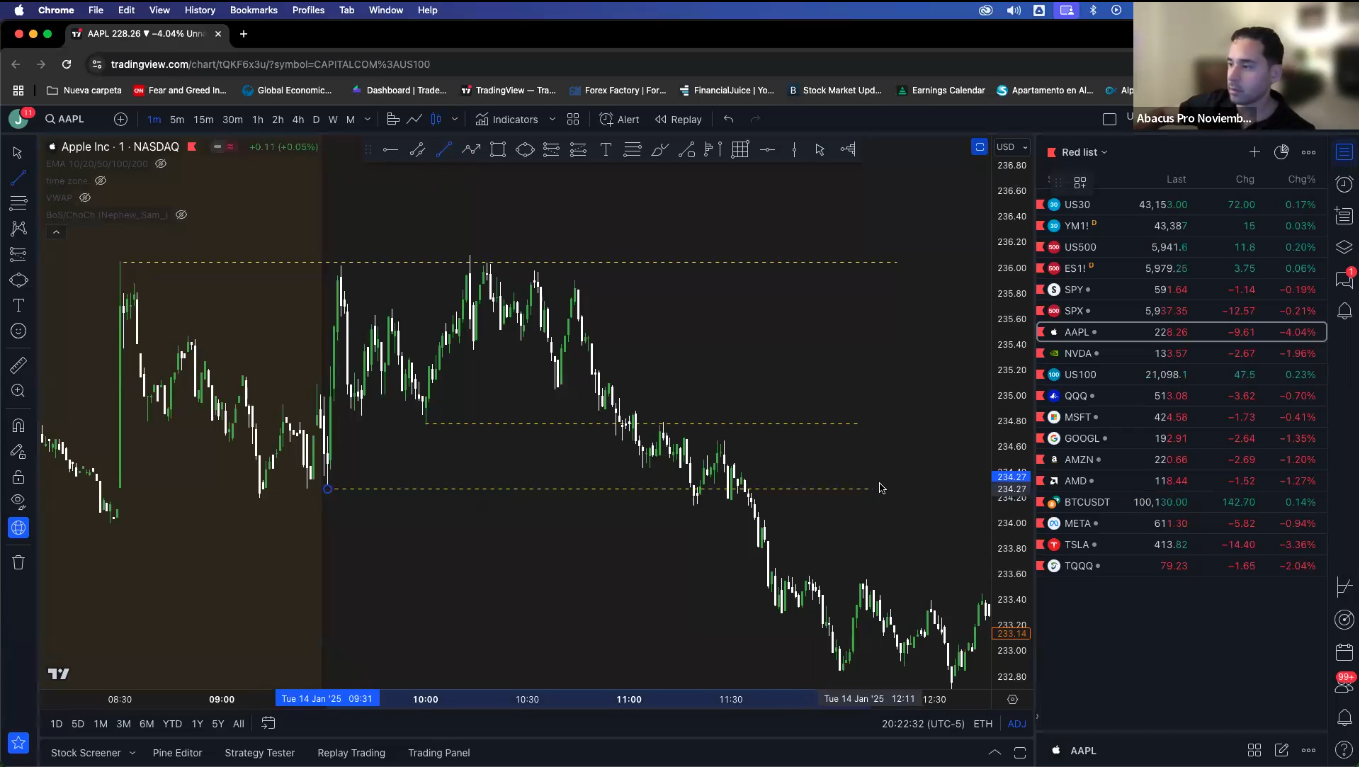Toggle lock all drawing tools
This screenshot has width=1359, height=767.
[x=17, y=477]
